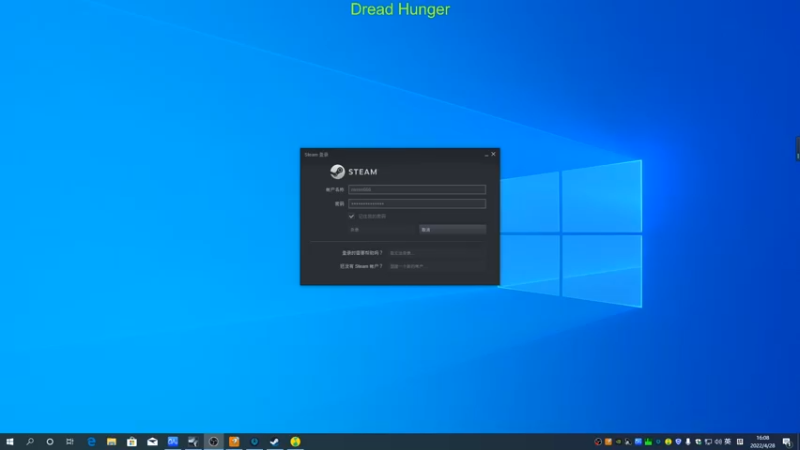Open Microsoft Store from taskbar

(132, 442)
